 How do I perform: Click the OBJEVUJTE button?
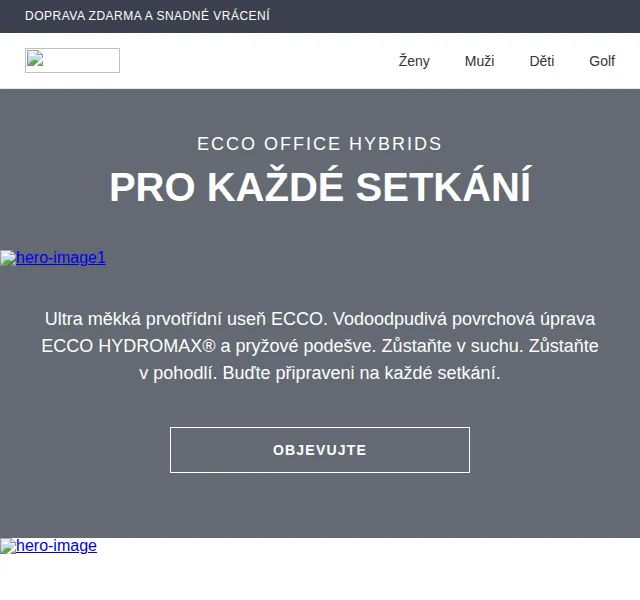(x=320, y=450)
